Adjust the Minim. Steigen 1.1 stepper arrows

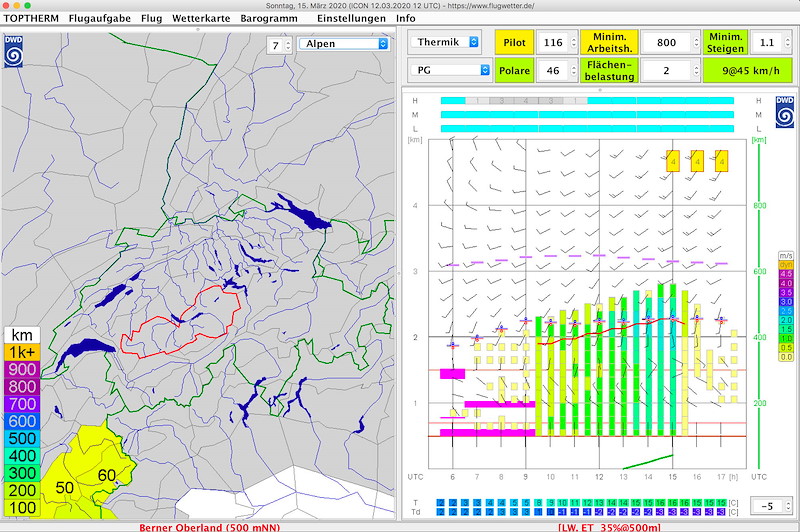coord(788,42)
